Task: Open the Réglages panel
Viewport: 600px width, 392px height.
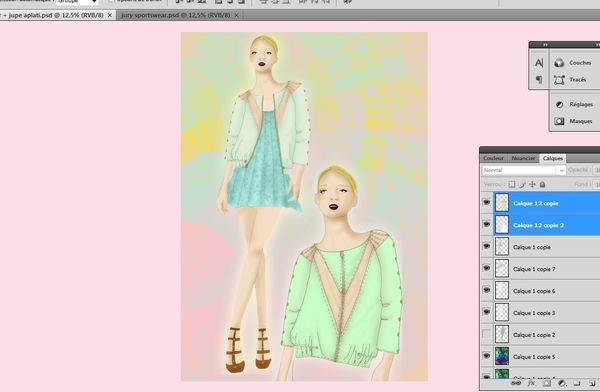Action: [574, 104]
